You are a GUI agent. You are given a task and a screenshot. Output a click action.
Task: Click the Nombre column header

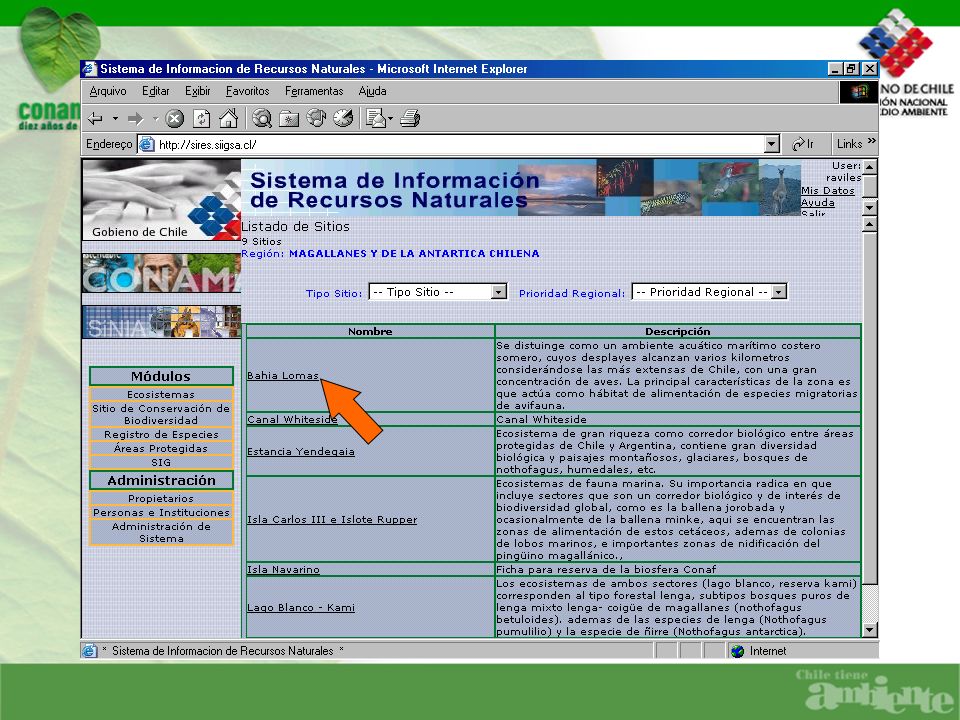click(x=370, y=331)
